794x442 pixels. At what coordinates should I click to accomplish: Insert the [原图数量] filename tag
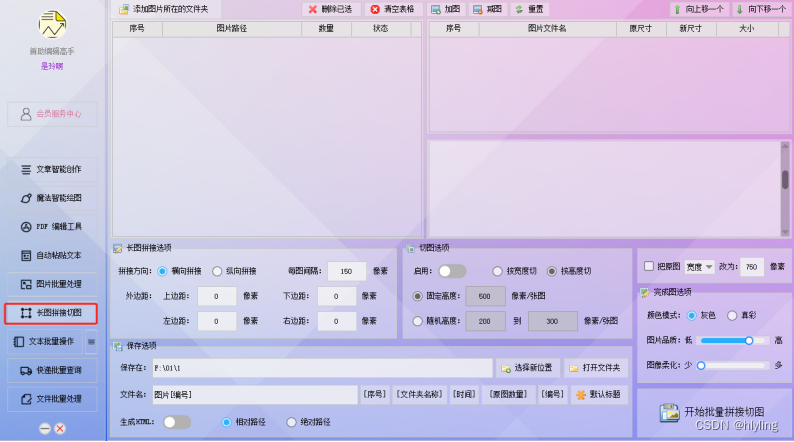click(x=508, y=394)
